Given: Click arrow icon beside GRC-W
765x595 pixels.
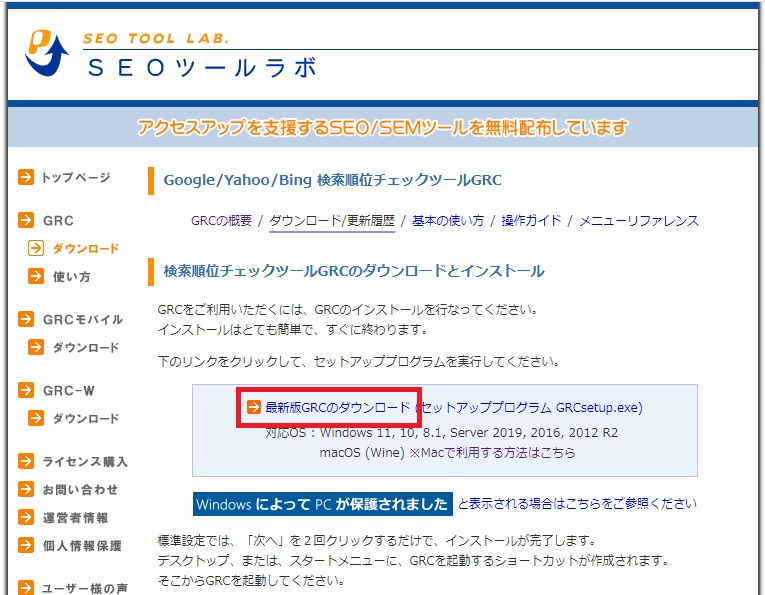Looking at the screenshot, I should coord(26,390).
